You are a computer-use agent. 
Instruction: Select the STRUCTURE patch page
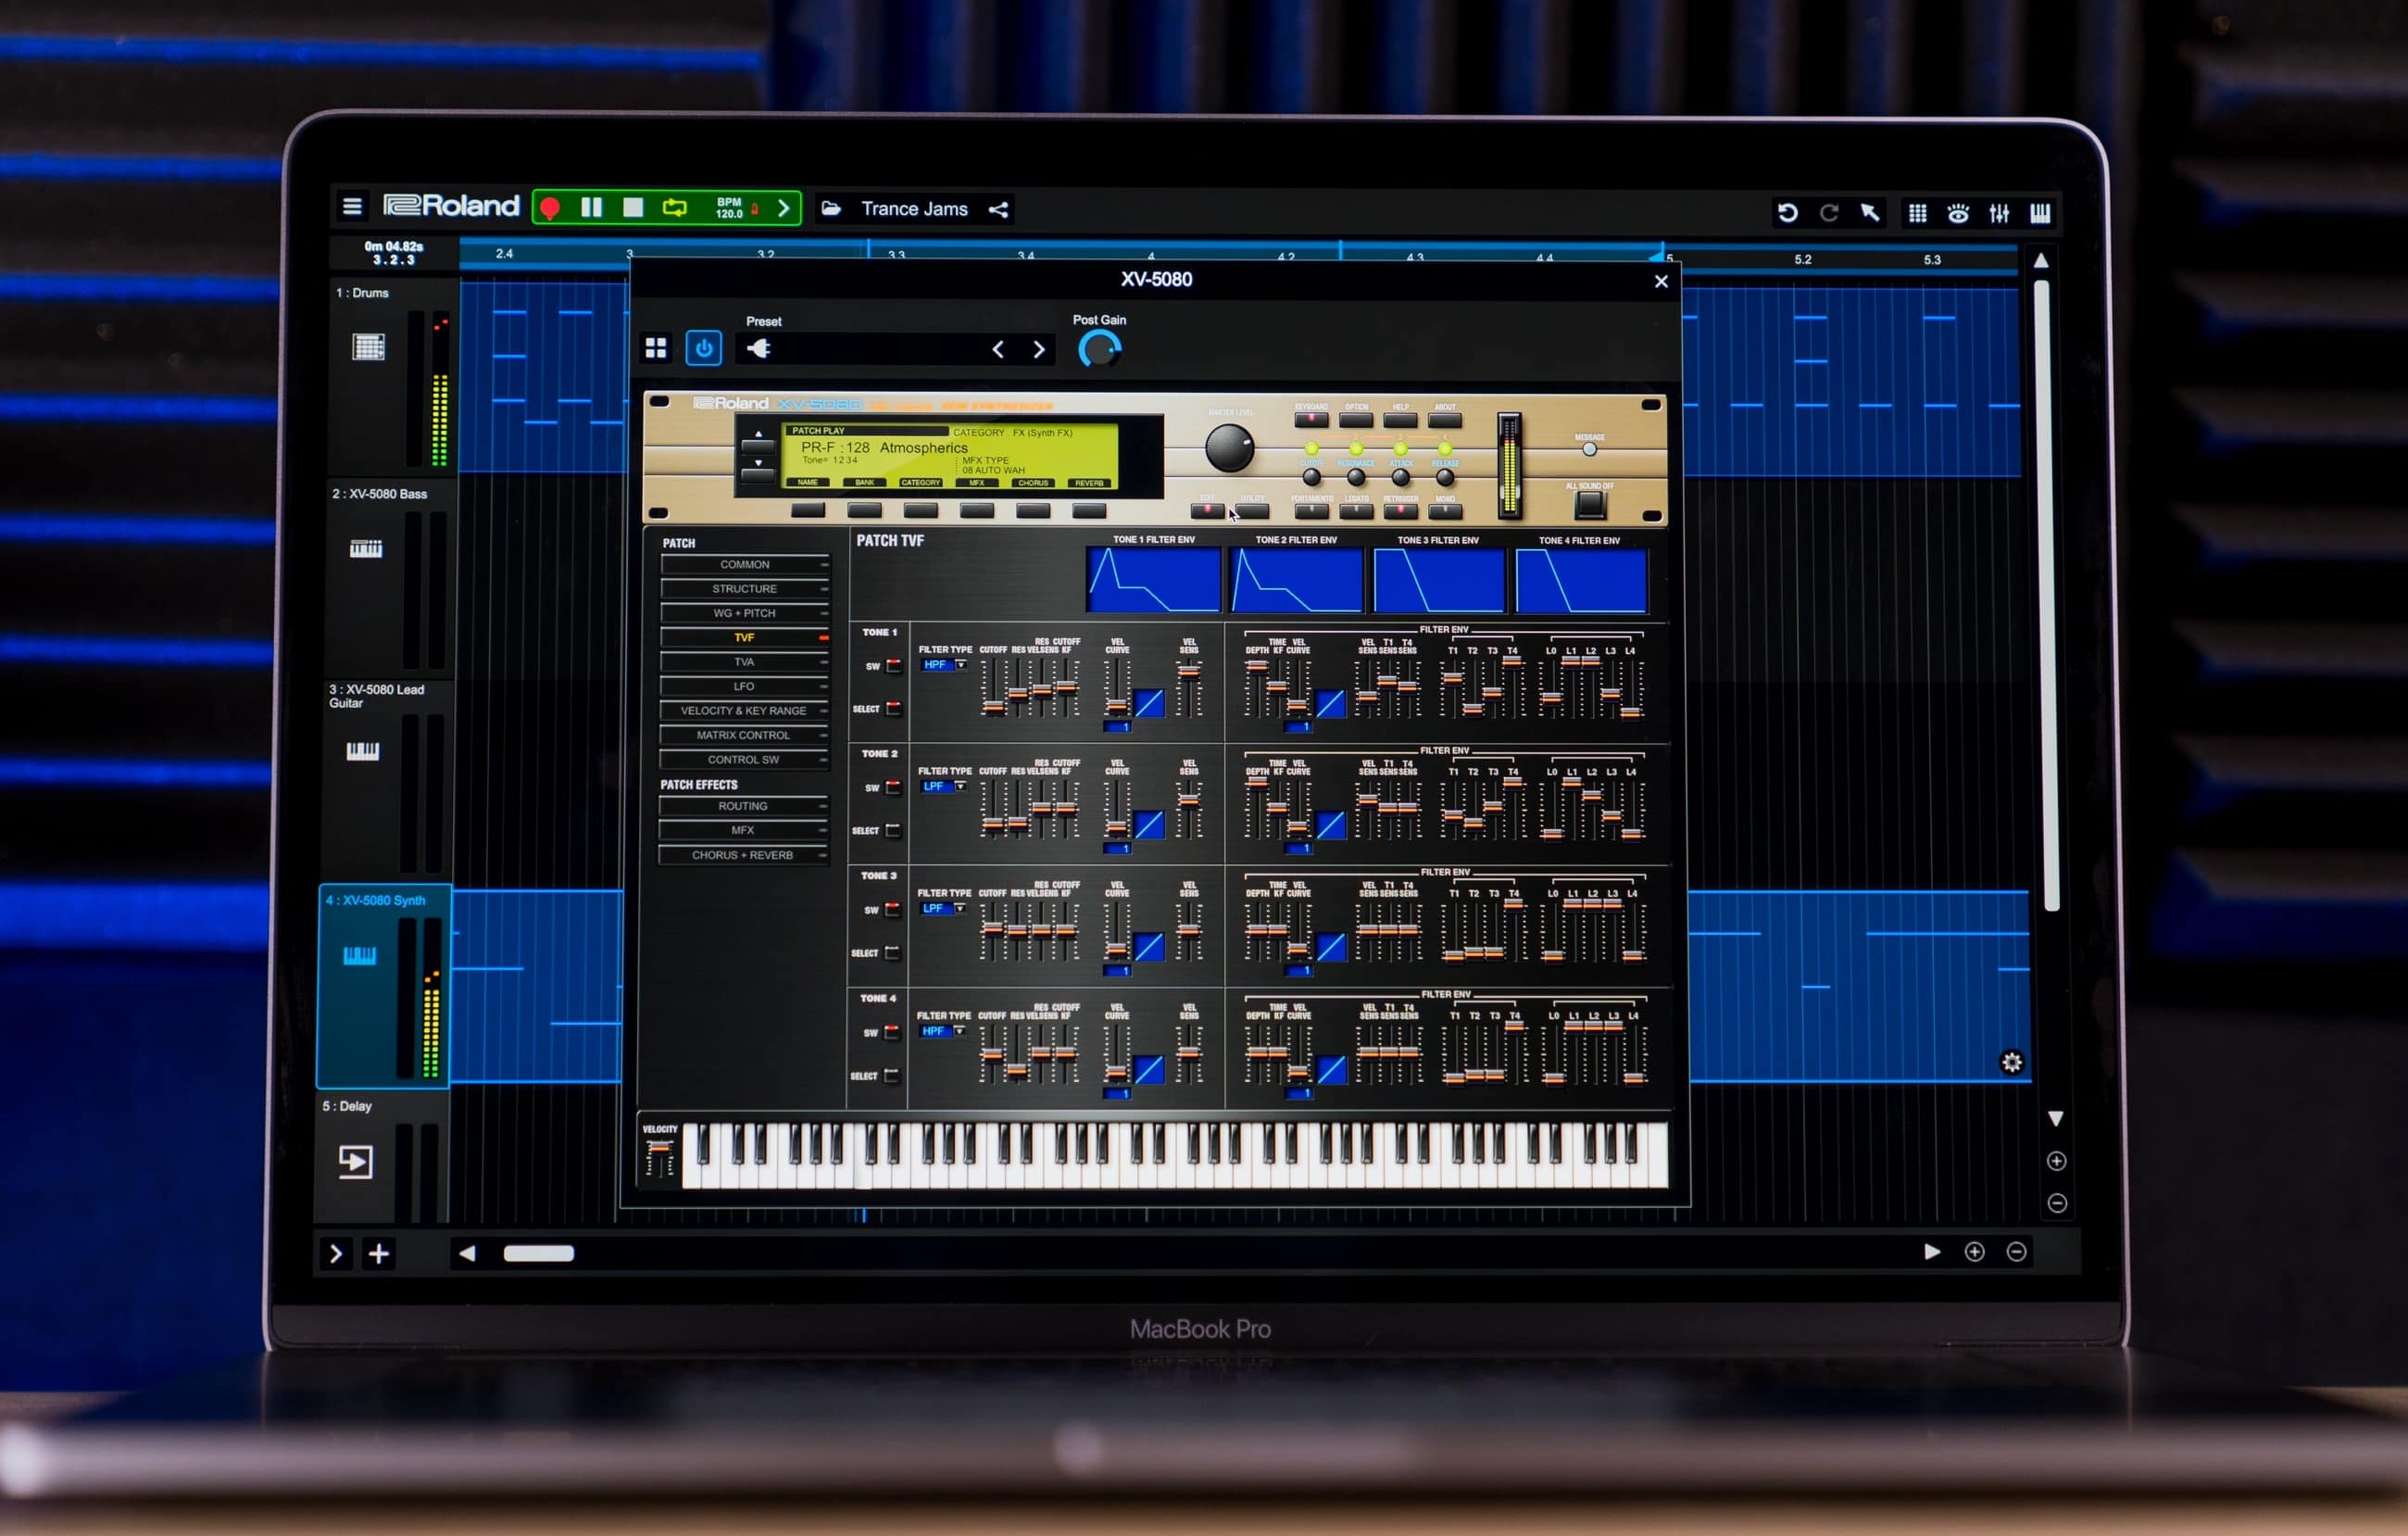744,589
